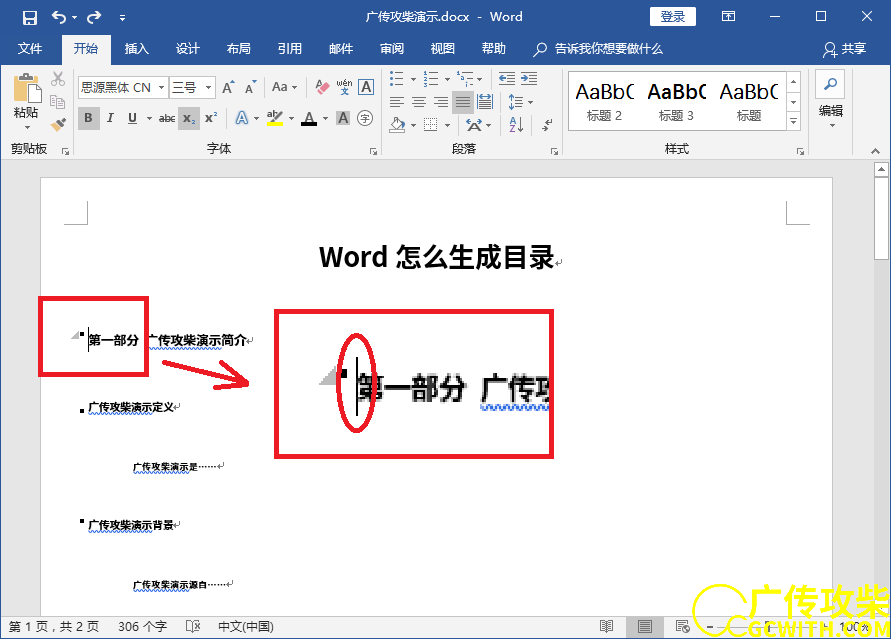This screenshot has height=639, width=891.
Task: Apply the 标题 style
Action: click(x=748, y=101)
